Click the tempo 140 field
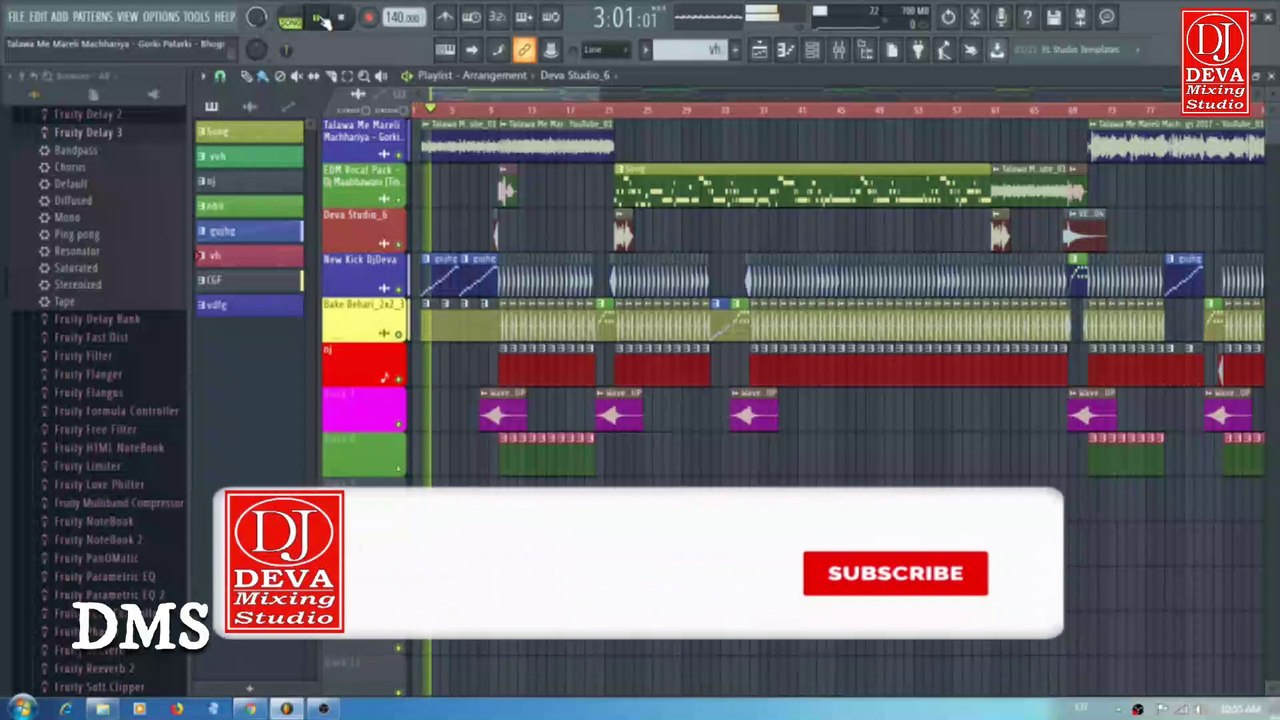 (402, 18)
